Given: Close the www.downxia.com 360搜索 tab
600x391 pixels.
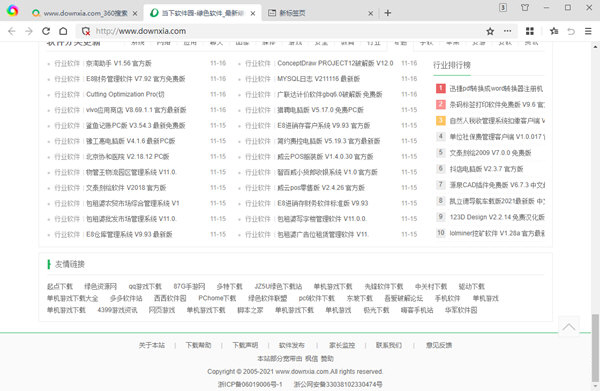Looking at the screenshot, I should [x=135, y=13].
